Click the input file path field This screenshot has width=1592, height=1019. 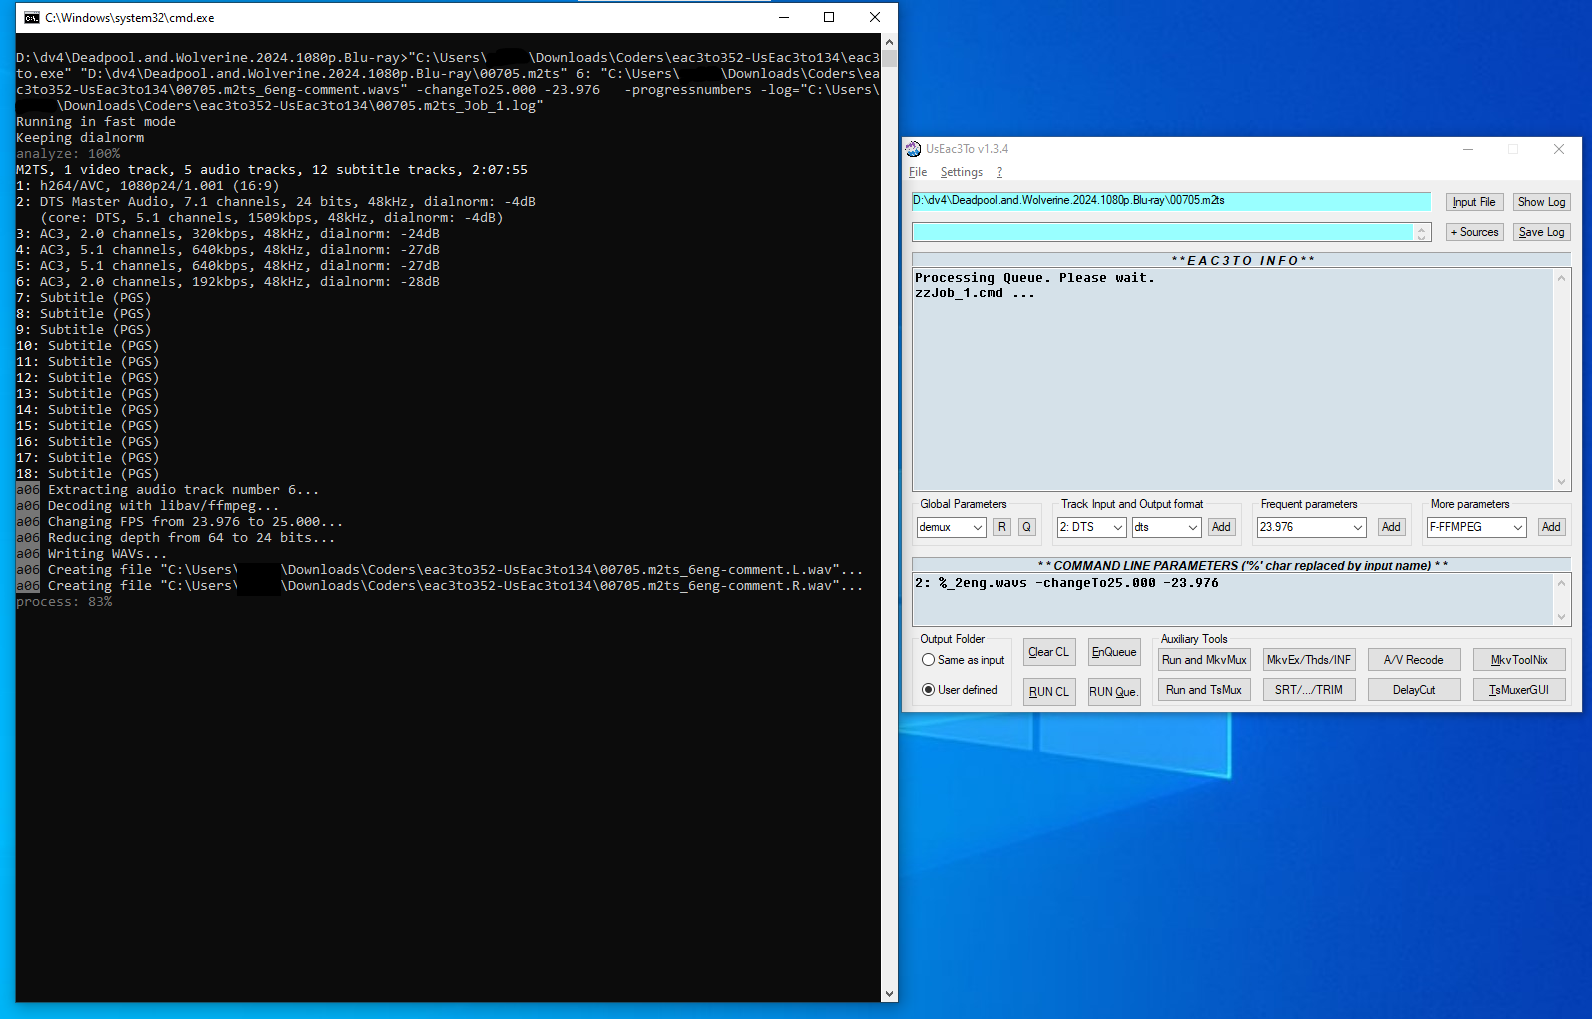coord(1171,201)
